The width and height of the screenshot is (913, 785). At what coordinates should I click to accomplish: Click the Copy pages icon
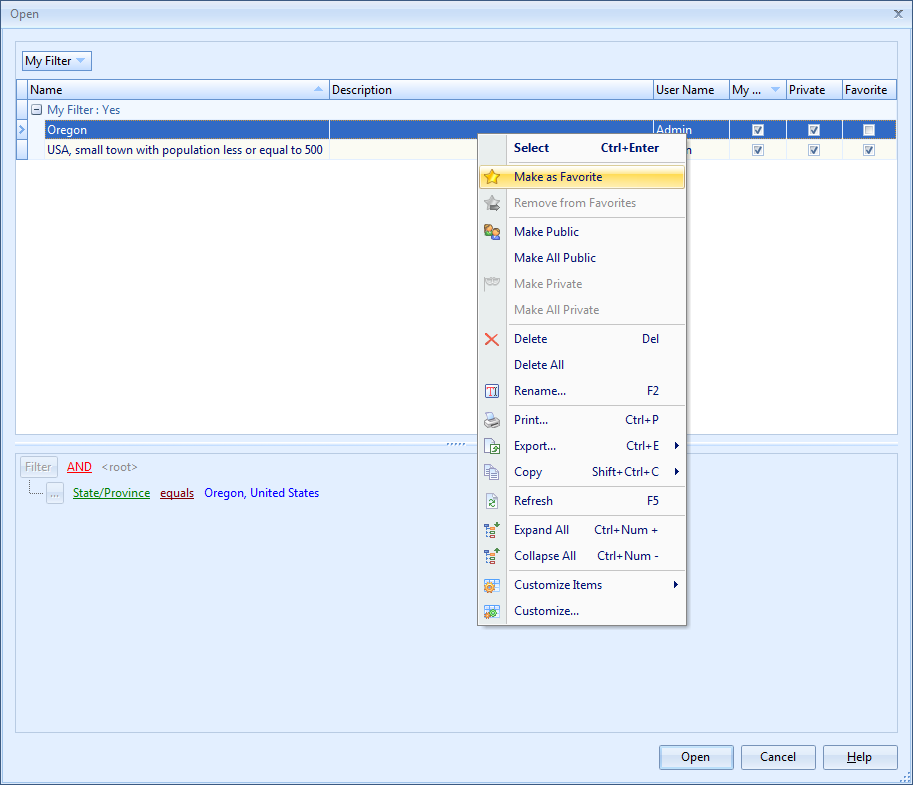click(492, 472)
